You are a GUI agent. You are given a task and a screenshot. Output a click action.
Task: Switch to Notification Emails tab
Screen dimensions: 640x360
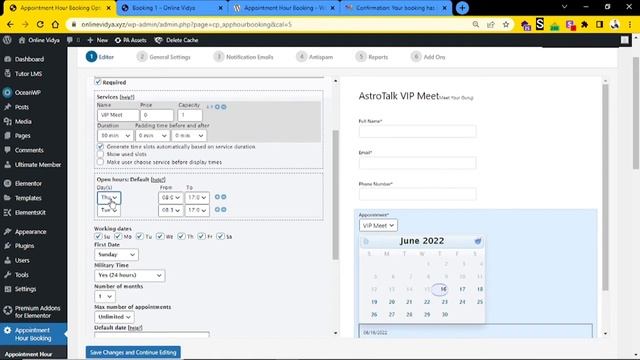(244, 57)
